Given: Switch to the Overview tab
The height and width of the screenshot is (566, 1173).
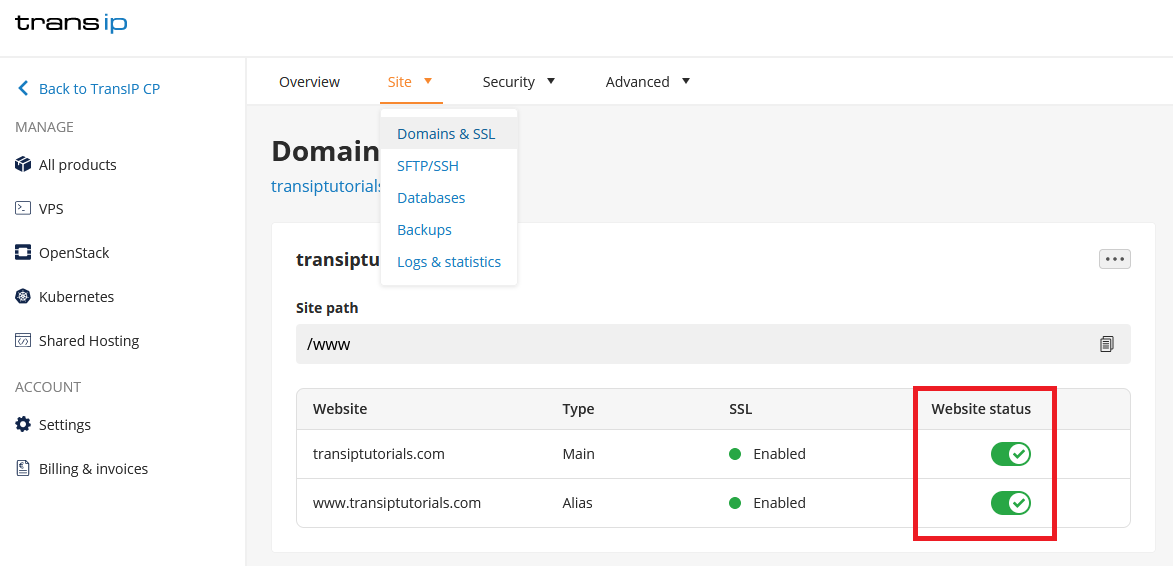Looking at the screenshot, I should 310,81.
